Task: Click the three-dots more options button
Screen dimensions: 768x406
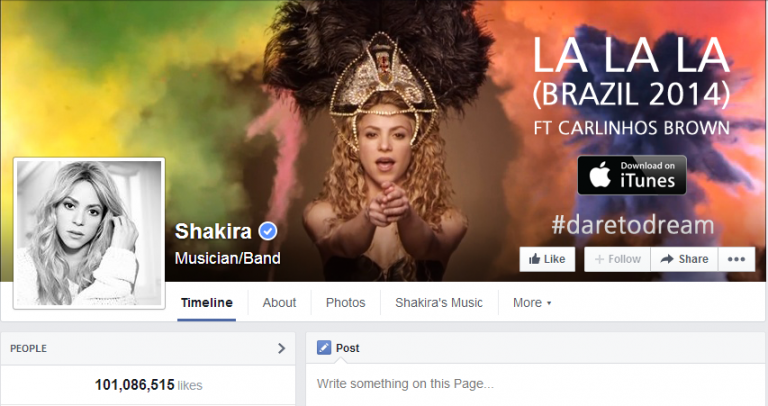Action: (x=736, y=259)
